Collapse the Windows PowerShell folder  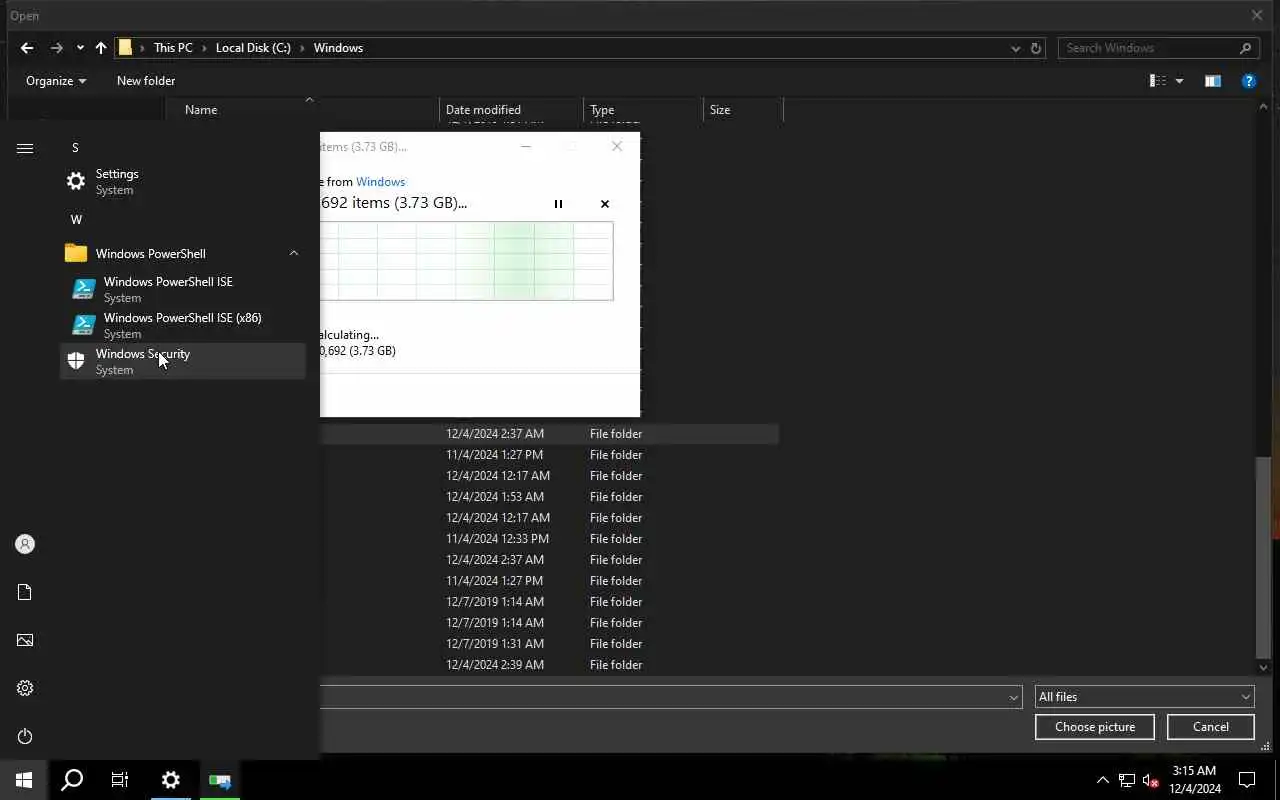coord(294,253)
